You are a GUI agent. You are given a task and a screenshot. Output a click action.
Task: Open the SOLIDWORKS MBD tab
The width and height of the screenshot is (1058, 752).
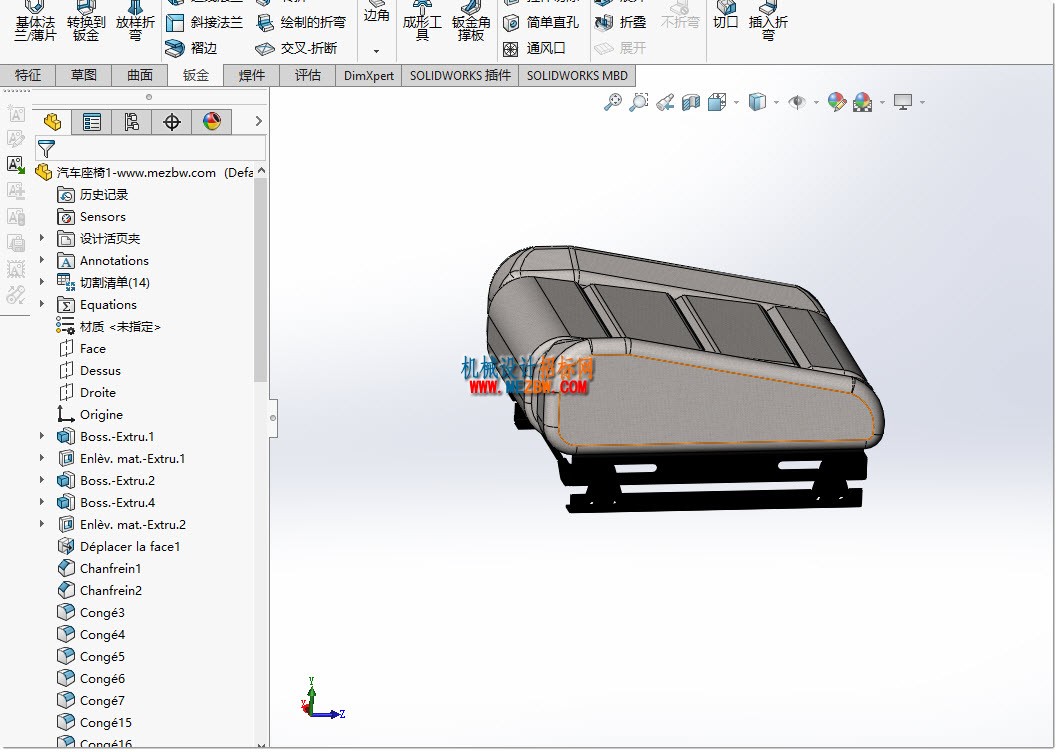point(577,76)
